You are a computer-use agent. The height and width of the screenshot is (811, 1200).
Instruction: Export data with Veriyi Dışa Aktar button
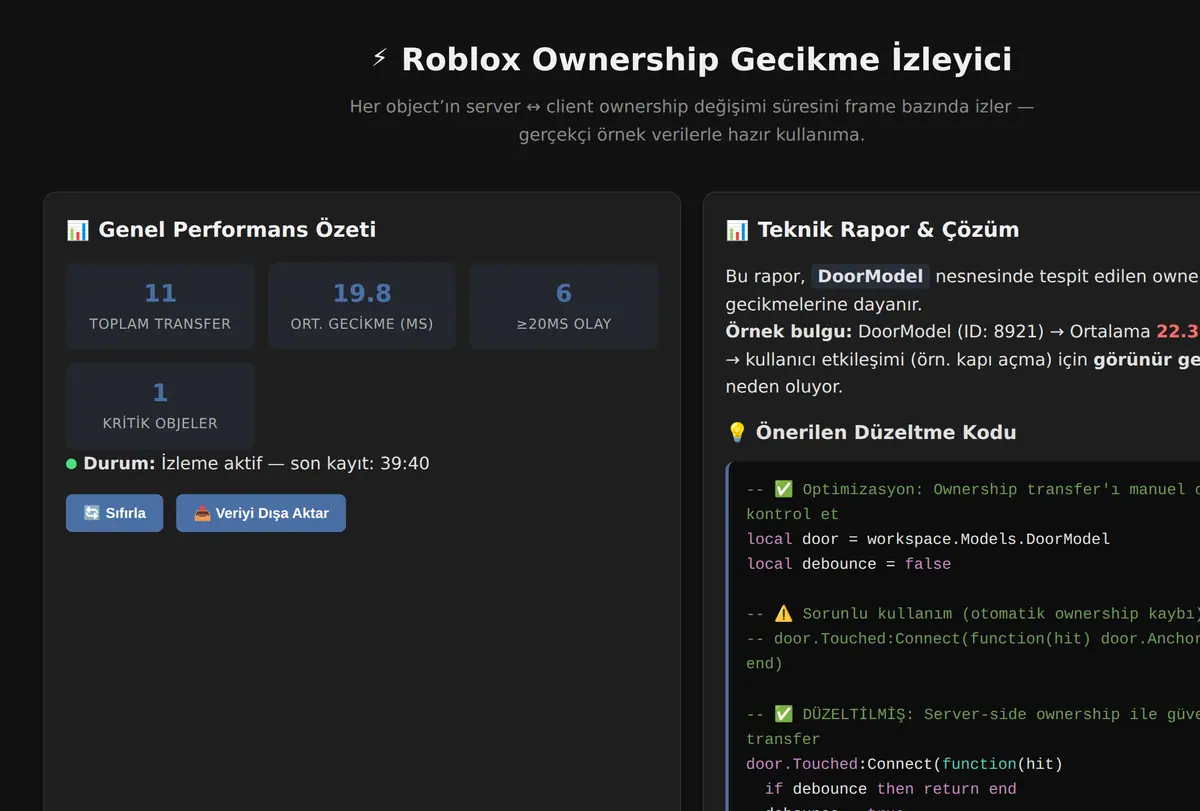[261, 513]
